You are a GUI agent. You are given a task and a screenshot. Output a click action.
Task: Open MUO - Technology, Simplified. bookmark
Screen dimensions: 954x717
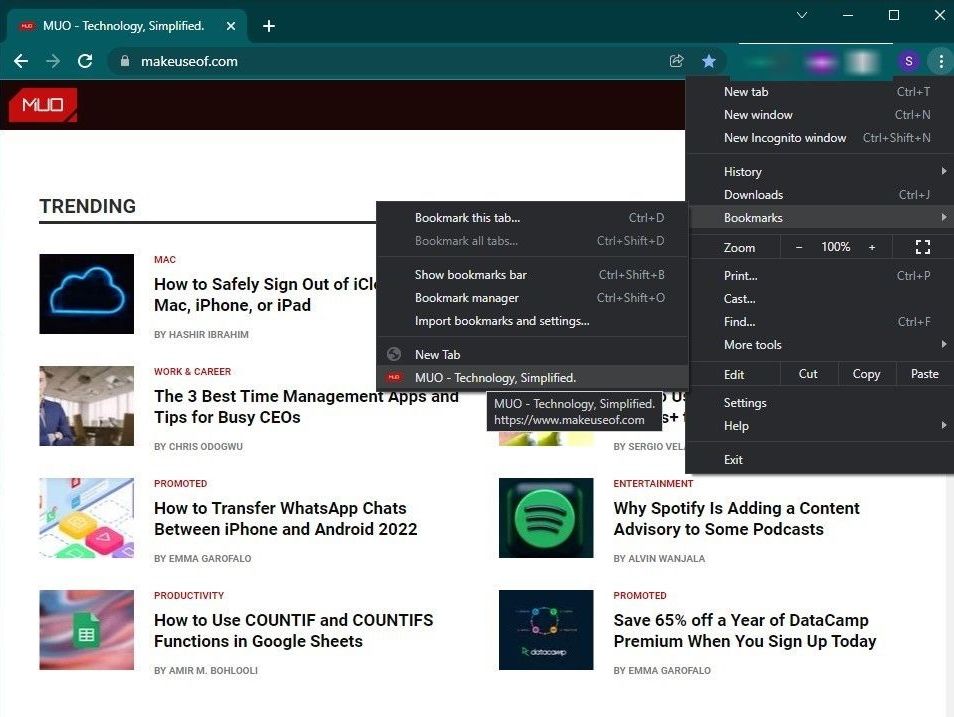point(532,378)
